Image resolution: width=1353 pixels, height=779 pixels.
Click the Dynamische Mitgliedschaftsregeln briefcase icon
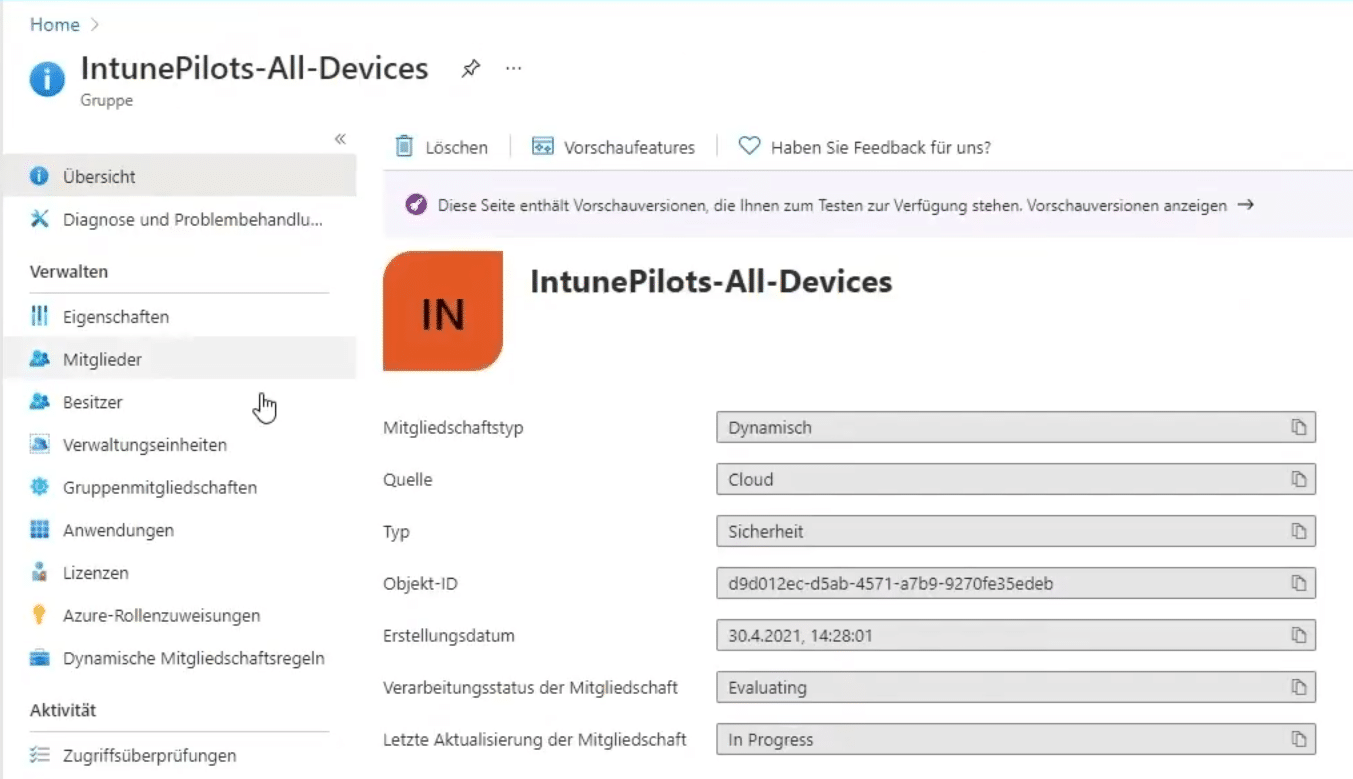tap(40, 658)
